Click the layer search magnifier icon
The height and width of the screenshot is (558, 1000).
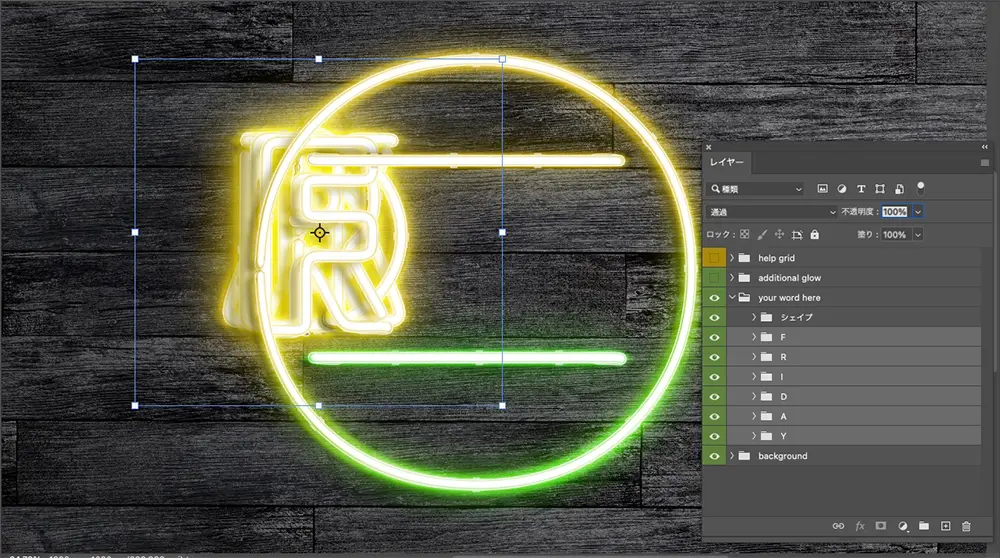tap(716, 189)
